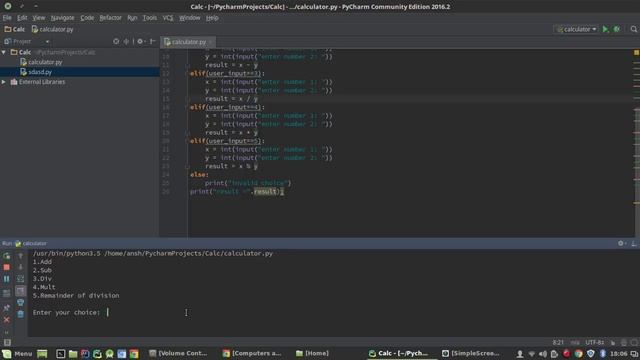The height and width of the screenshot is (360, 640).
Task: Click UTF-8 encoding selector in status bar
Action: click(595, 342)
